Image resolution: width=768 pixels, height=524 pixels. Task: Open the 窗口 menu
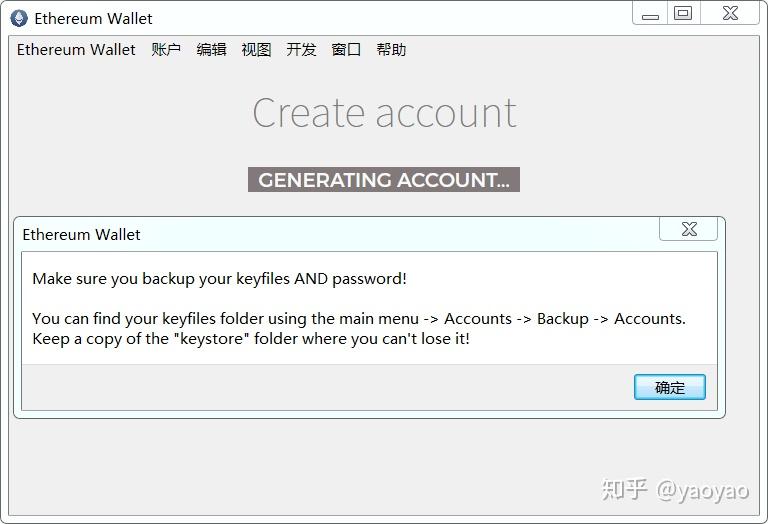pos(346,49)
